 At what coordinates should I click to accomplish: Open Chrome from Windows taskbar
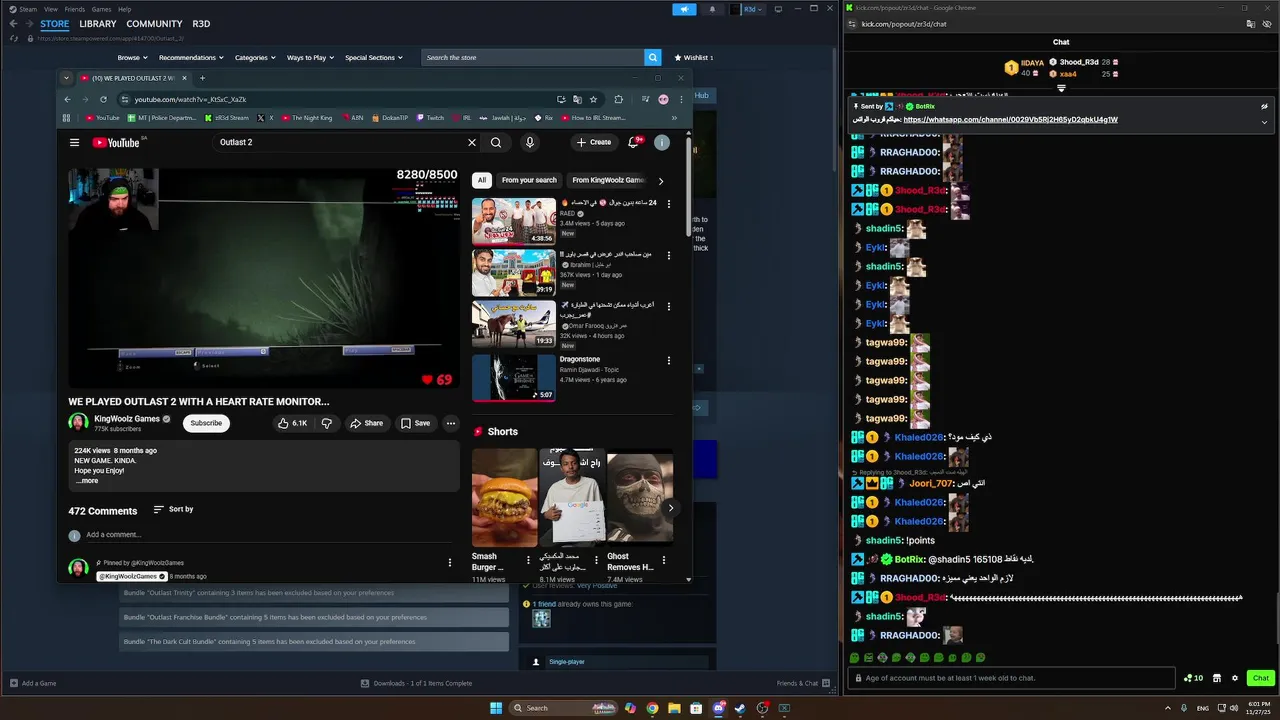652,708
